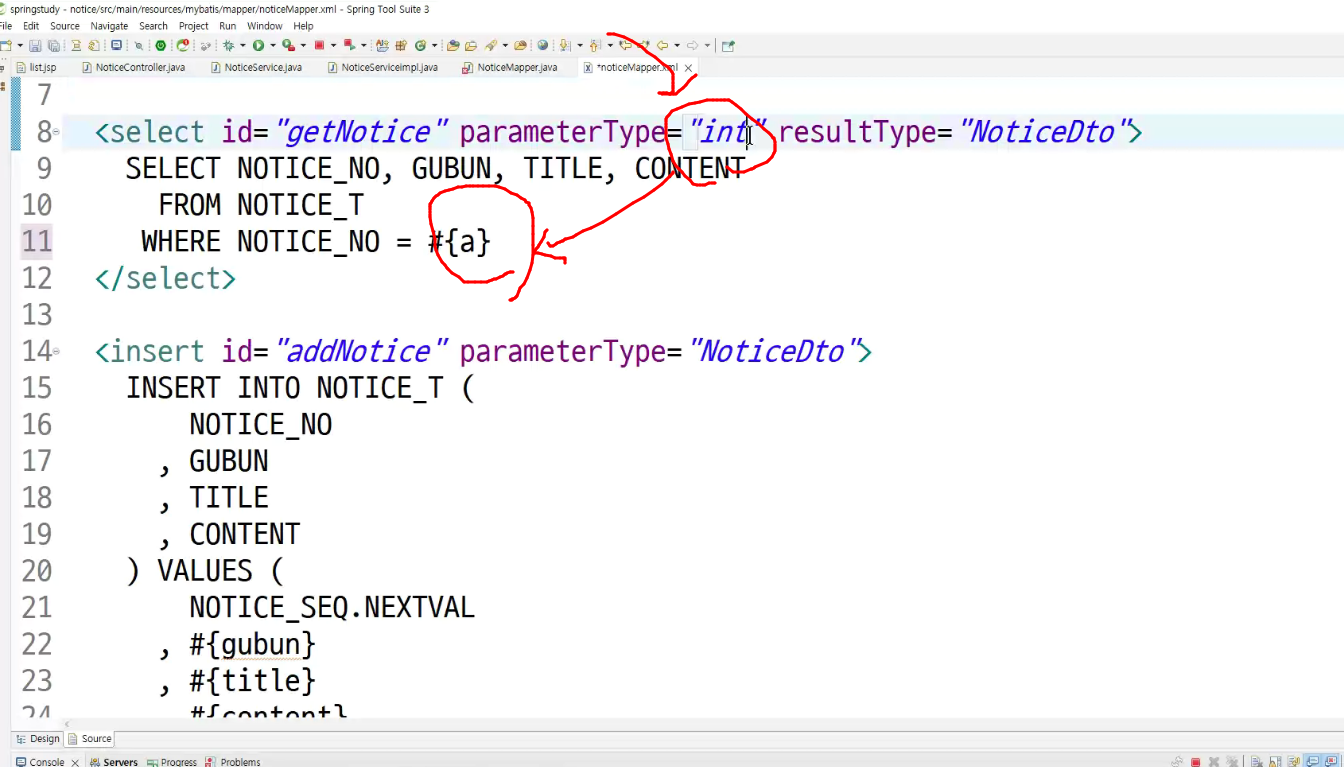The image size is (1344, 767).
Task: Expand the Run dropdown arrow
Action: coord(273,45)
